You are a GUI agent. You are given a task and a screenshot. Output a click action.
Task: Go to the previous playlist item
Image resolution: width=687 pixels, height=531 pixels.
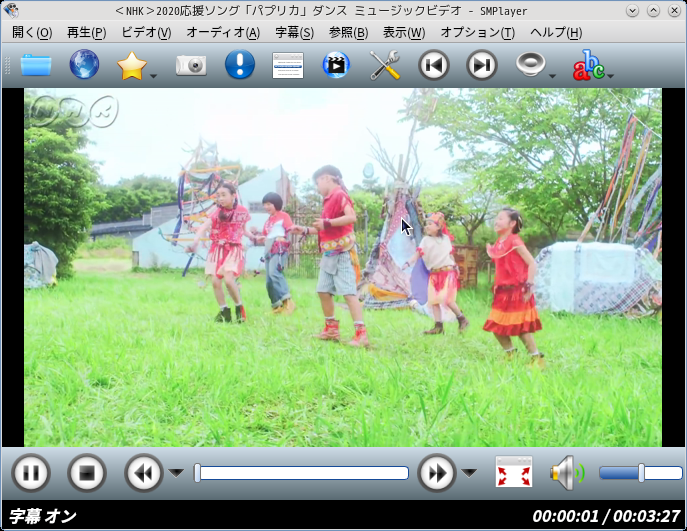pyautogui.click(x=433, y=65)
